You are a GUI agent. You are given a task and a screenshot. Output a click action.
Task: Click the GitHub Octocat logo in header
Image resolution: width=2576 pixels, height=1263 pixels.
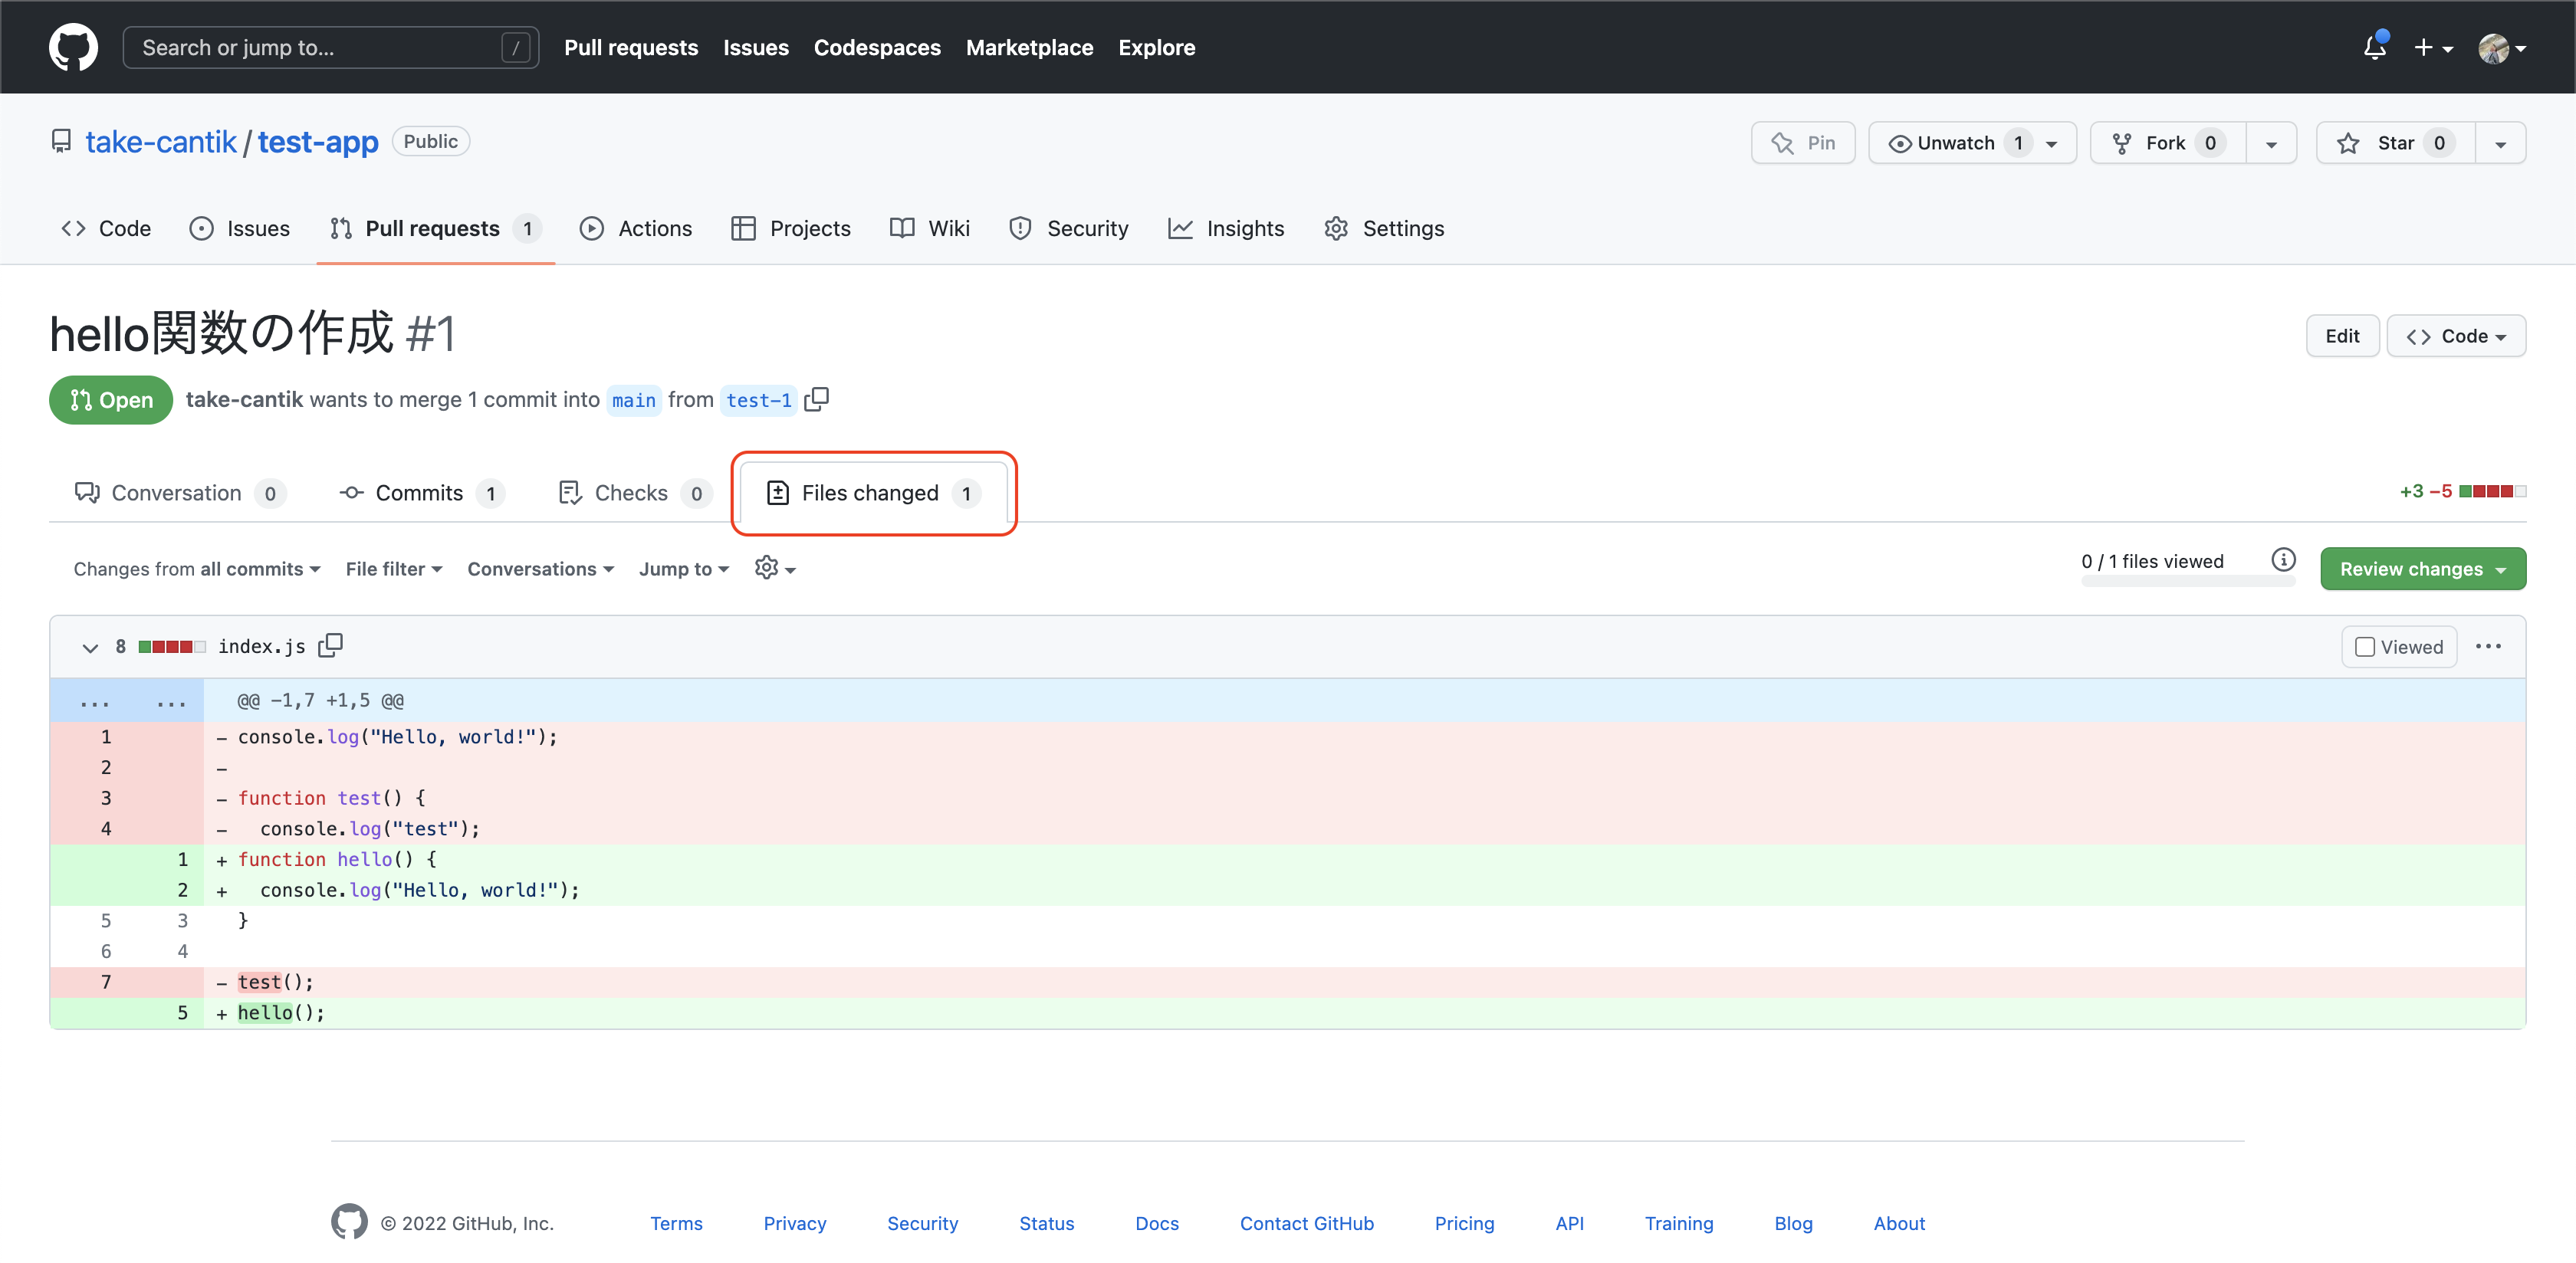click(73, 47)
